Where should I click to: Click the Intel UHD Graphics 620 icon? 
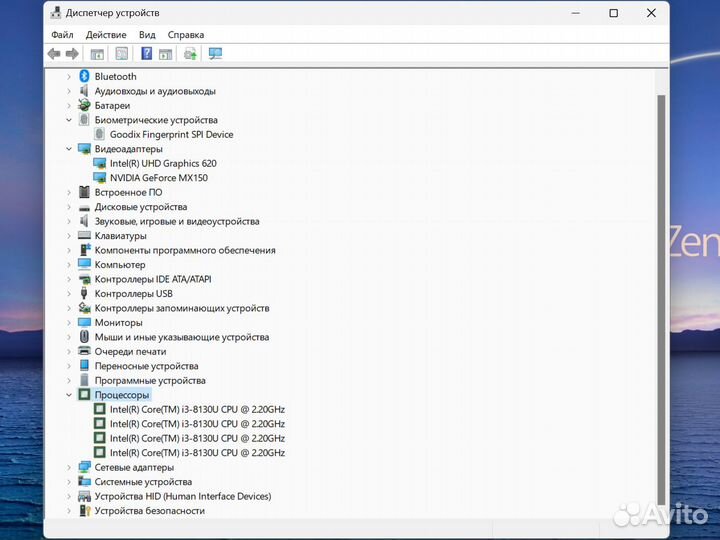[99, 163]
